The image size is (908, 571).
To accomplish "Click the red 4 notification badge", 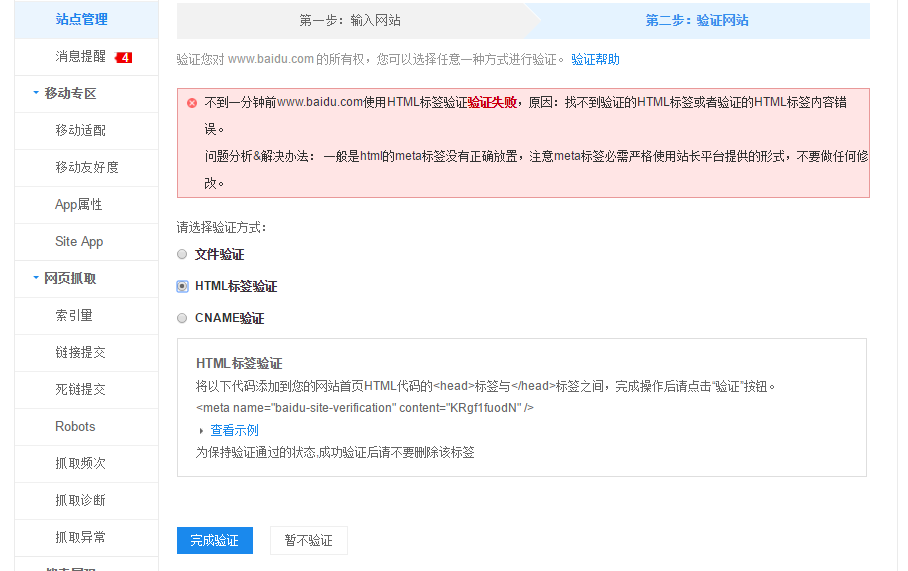I will (x=124, y=57).
